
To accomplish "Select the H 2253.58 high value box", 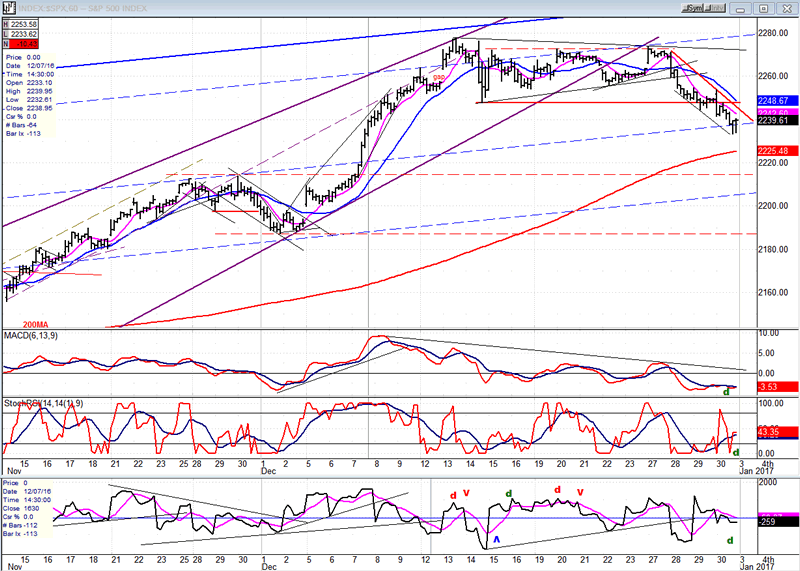I will pos(20,24).
